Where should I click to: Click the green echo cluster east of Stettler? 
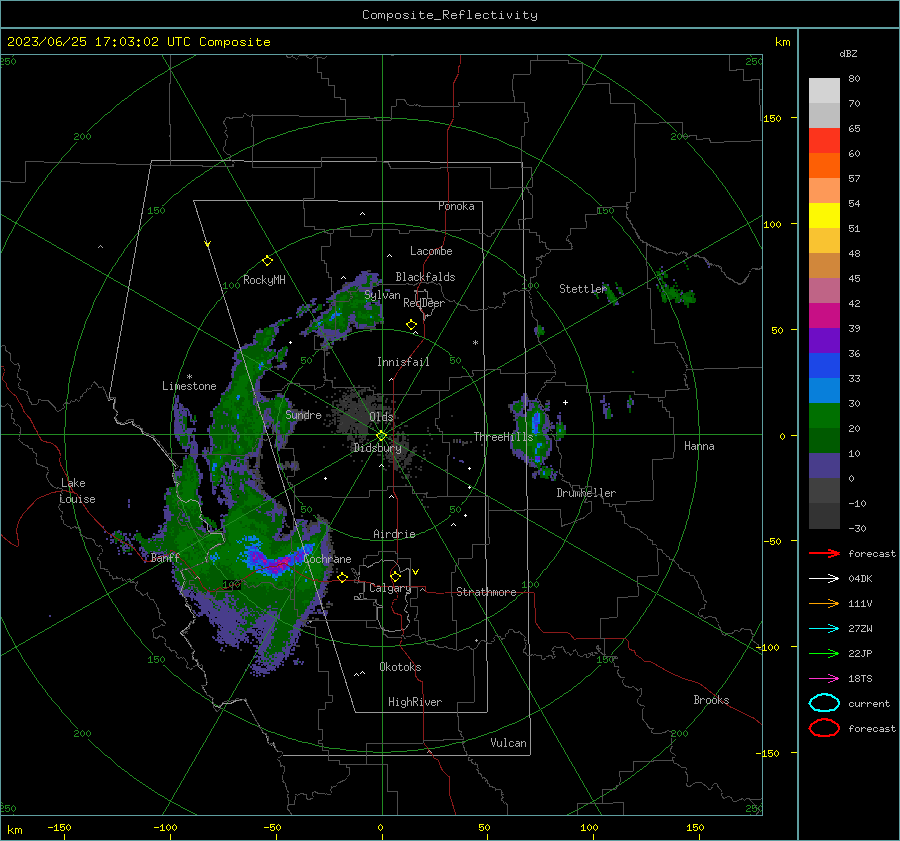pyautogui.click(x=676, y=290)
